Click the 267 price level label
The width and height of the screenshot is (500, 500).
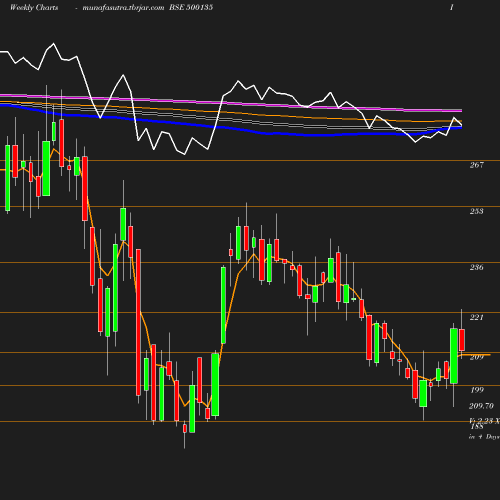tap(477, 165)
